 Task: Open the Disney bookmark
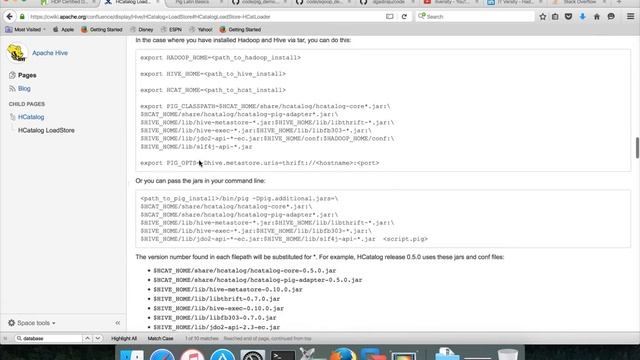[142, 29]
